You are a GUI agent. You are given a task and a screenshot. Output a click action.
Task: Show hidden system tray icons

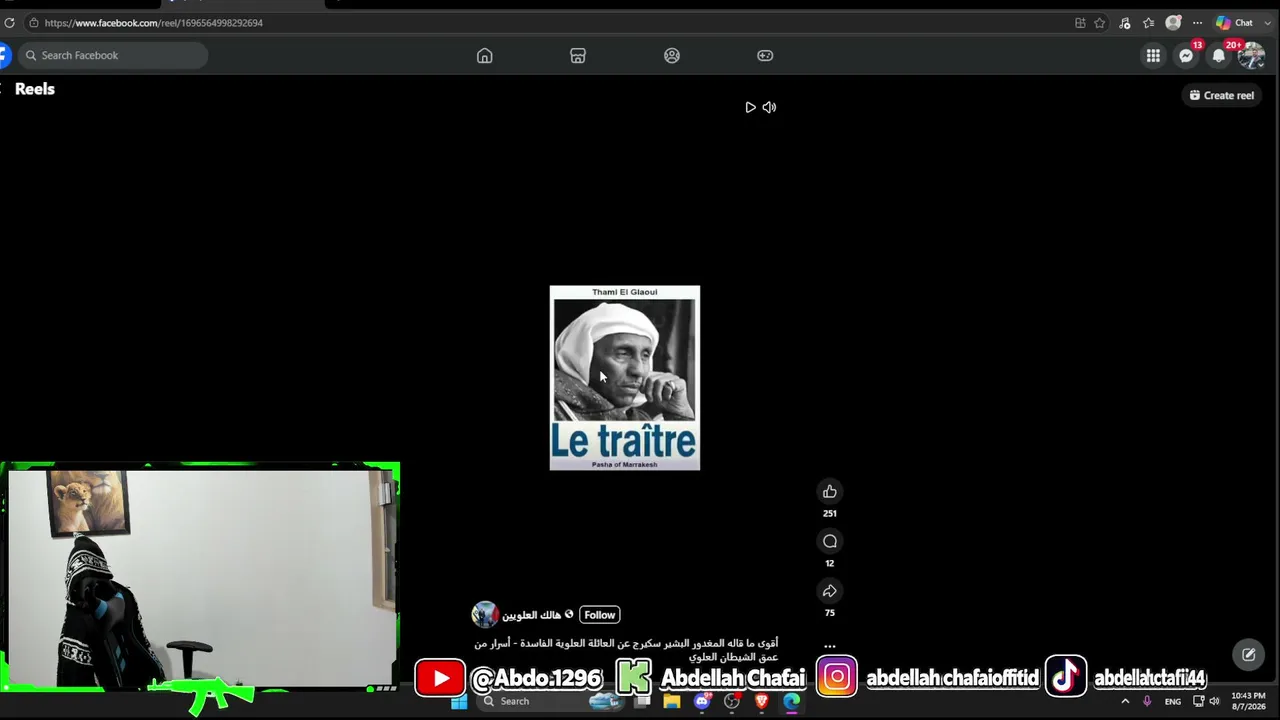click(1125, 702)
